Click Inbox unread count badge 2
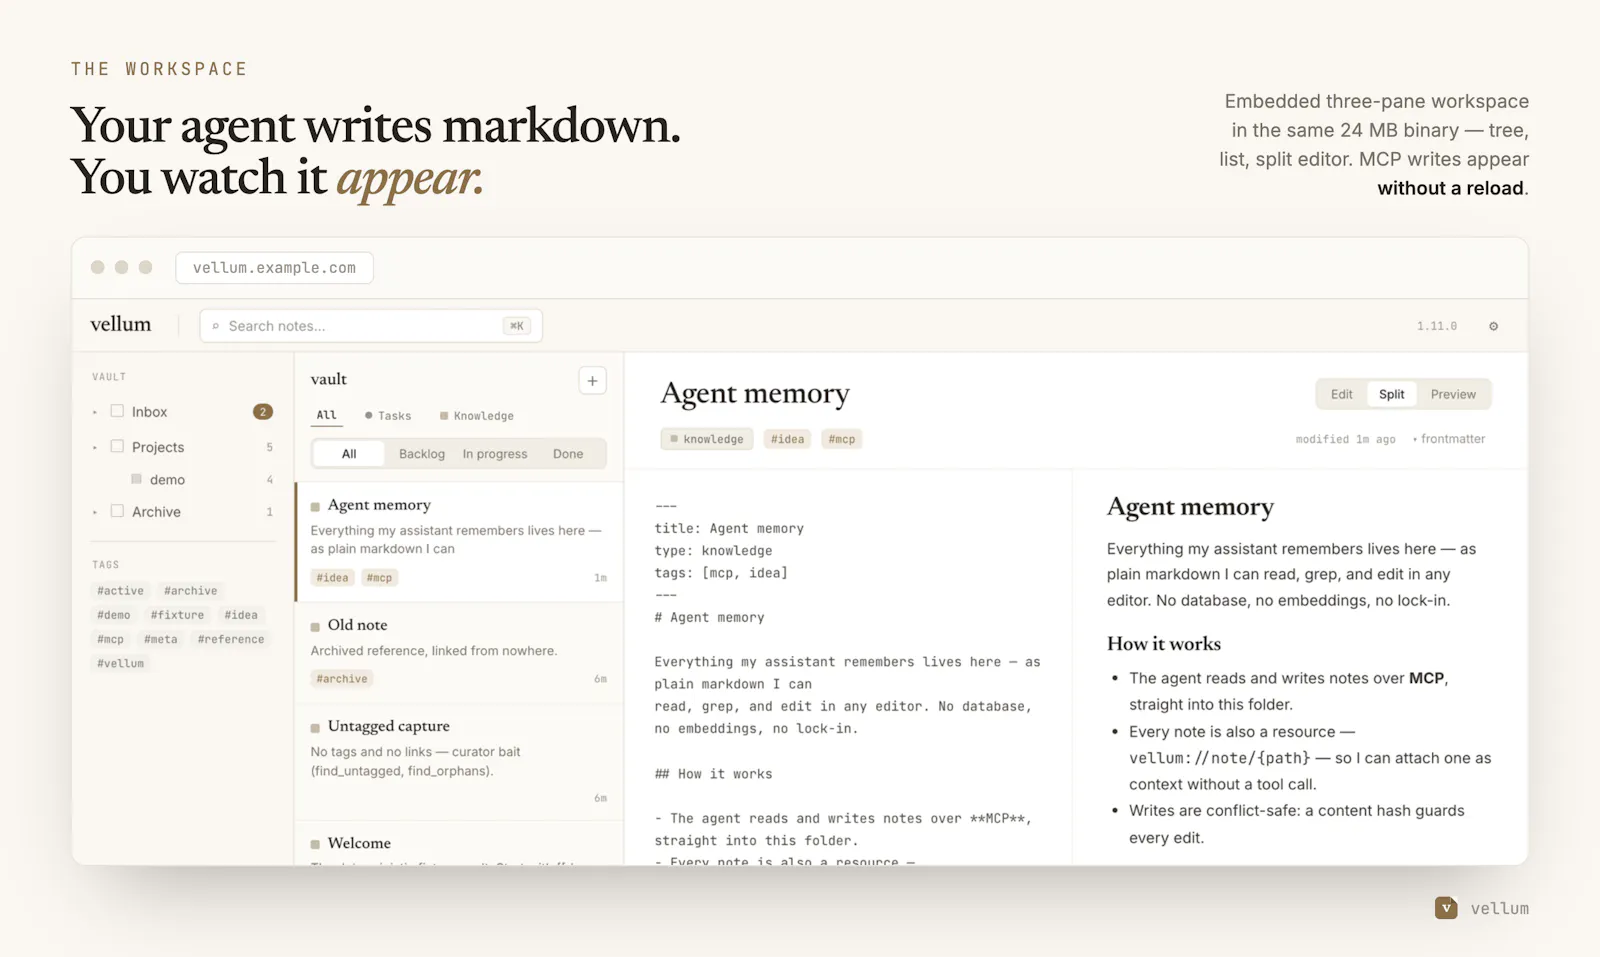 [x=263, y=411]
